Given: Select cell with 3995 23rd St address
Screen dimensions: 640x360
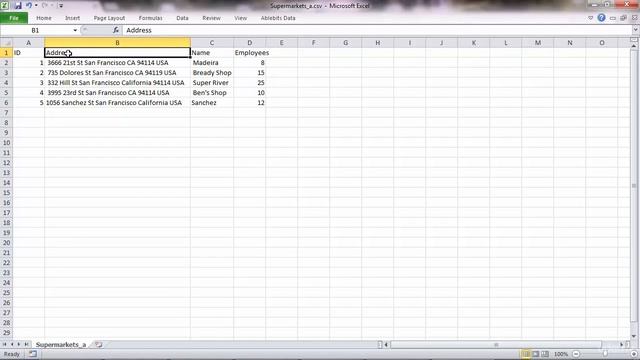Looking at the screenshot, I should coord(117,93).
